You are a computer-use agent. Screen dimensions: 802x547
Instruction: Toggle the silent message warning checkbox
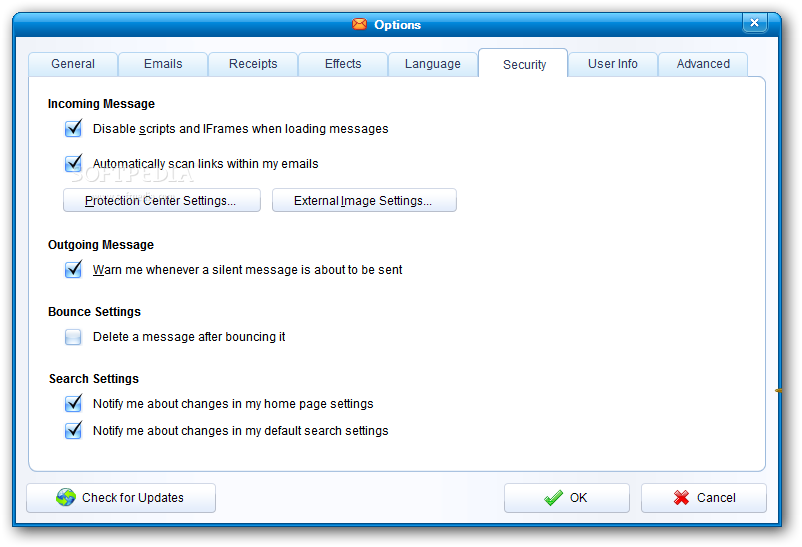pyautogui.click(x=73, y=269)
